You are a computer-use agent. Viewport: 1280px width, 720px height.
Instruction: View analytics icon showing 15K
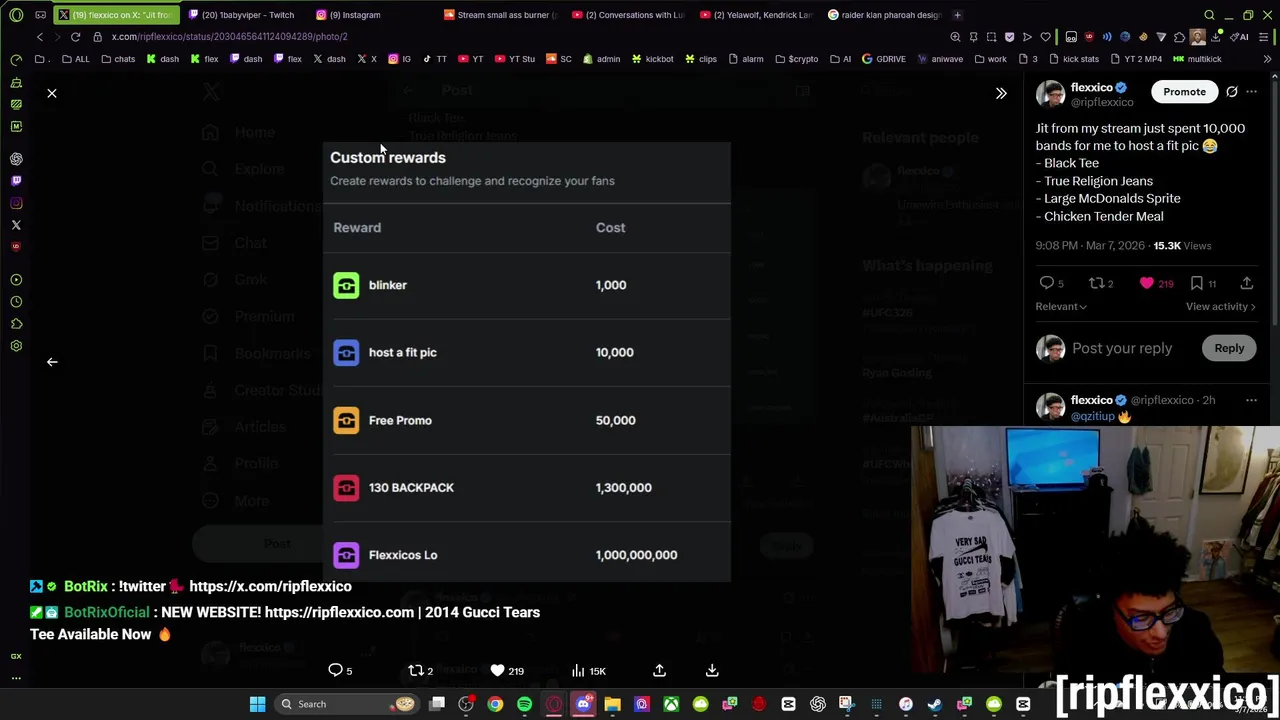(x=588, y=670)
